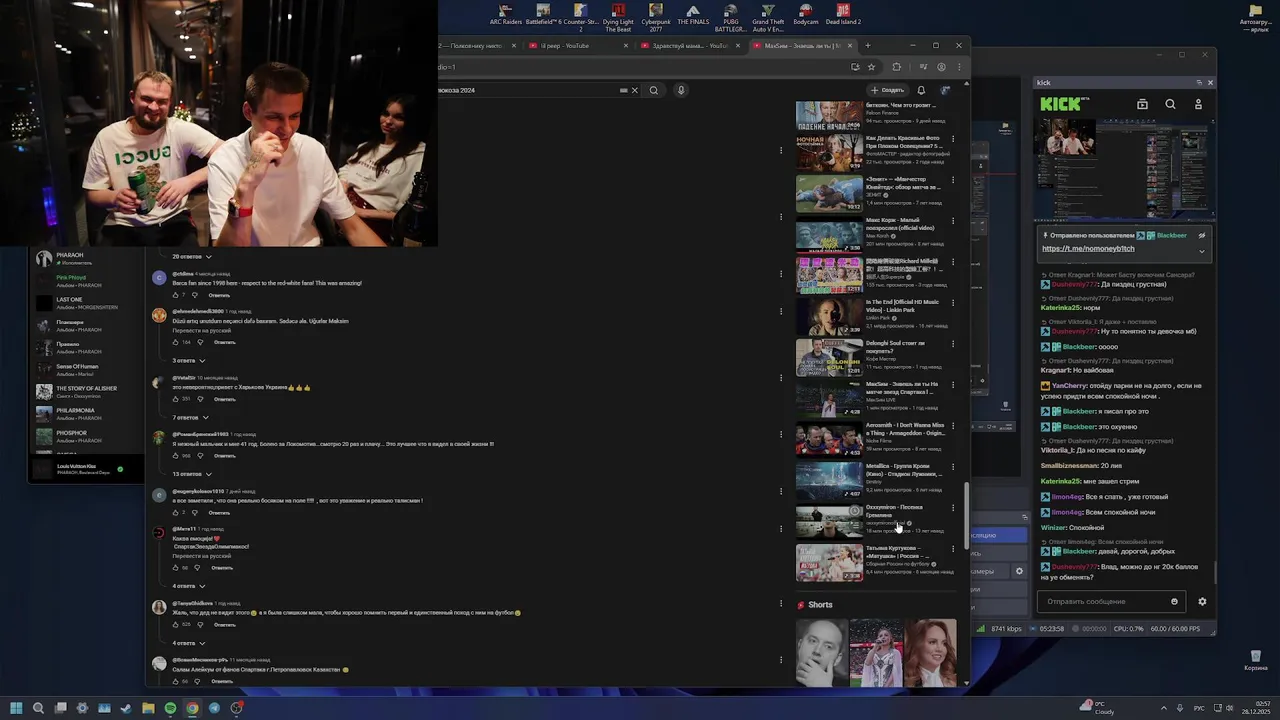The height and width of the screenshot is (720, 1280).
Task: Open Chrome three-dot menu
Action: (959, 67)
